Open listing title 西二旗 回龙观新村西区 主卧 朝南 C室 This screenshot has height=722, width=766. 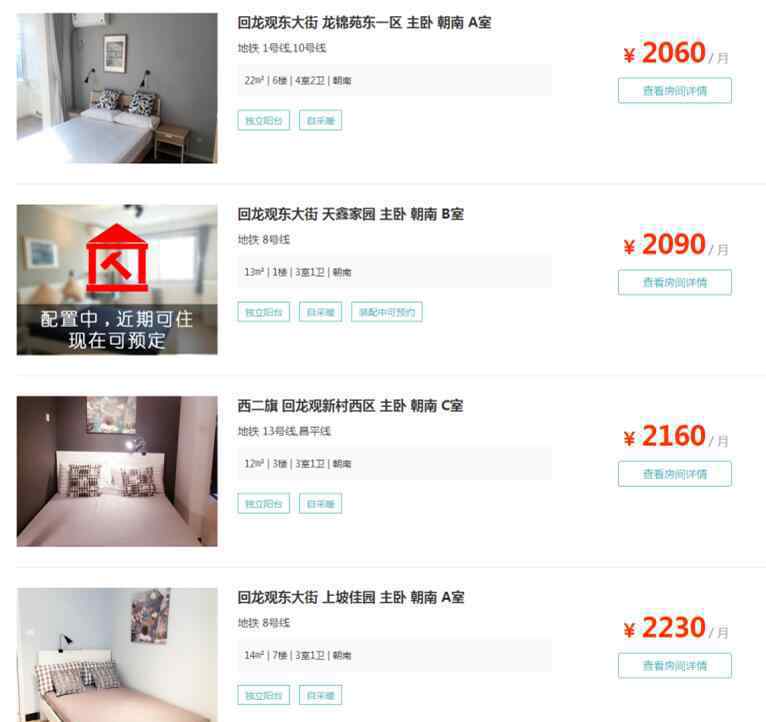350,405
